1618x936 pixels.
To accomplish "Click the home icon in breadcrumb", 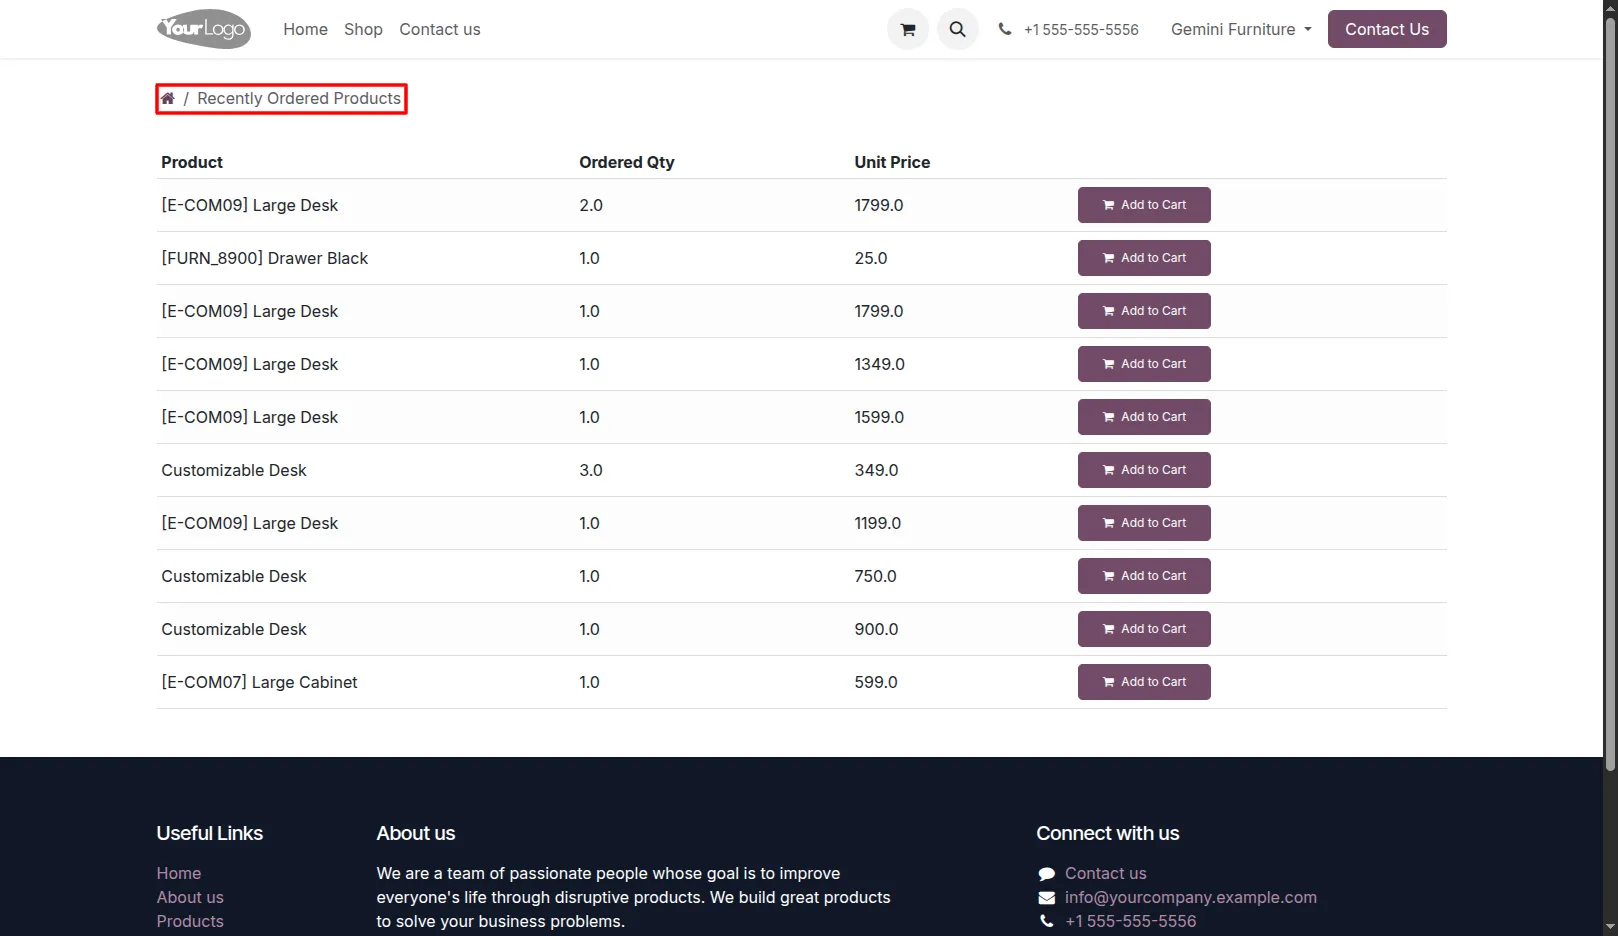I will click(x=168, y=98).
